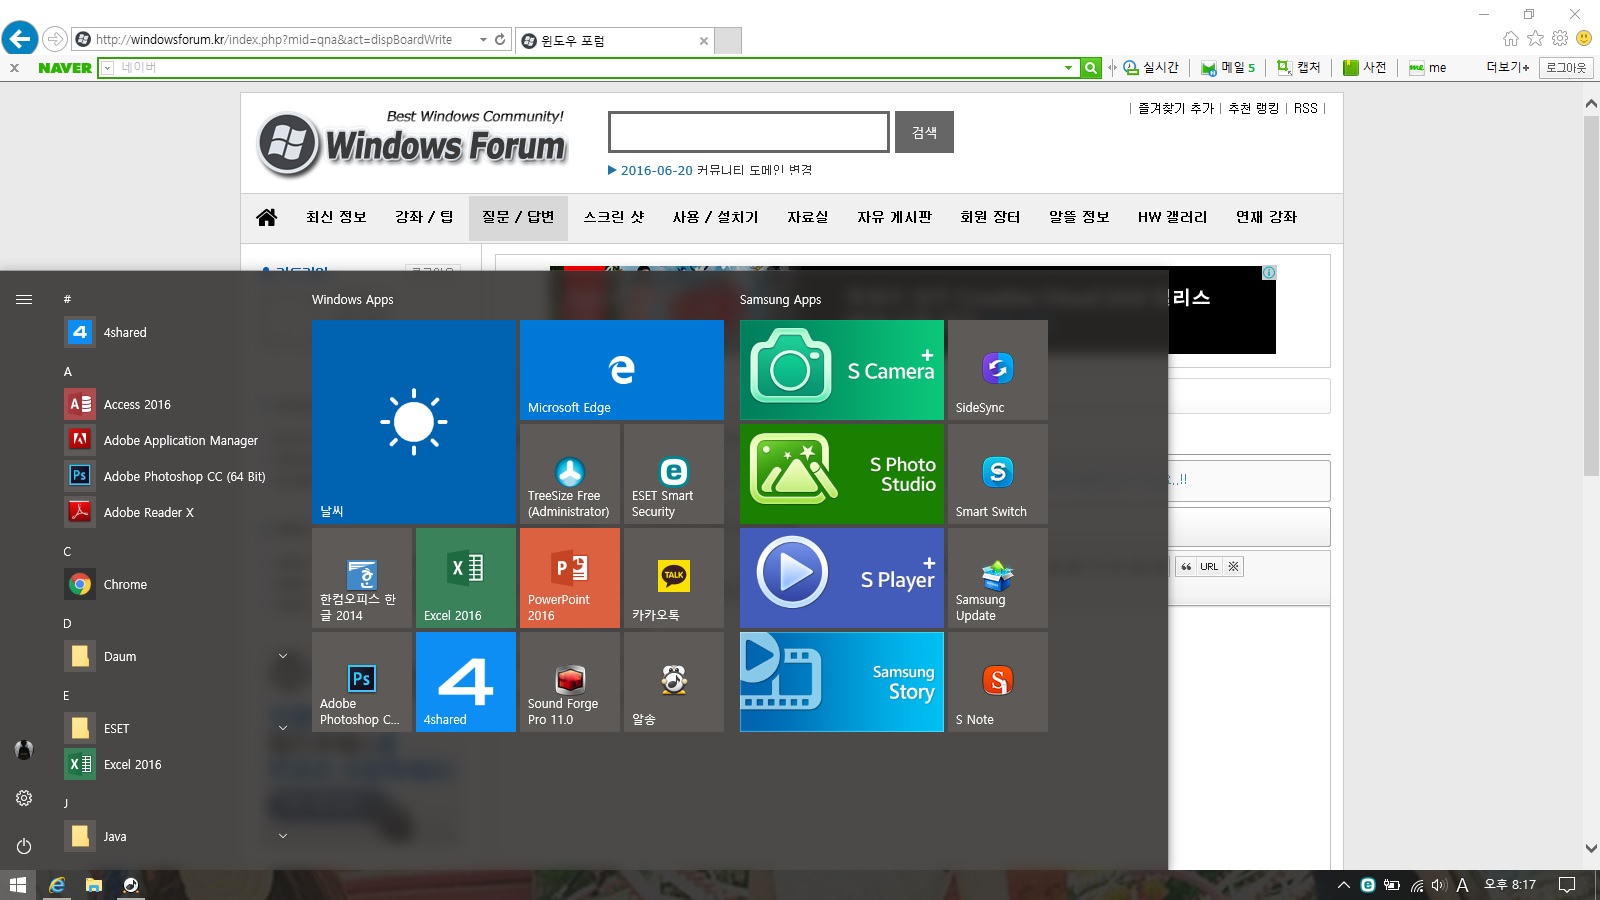This screenshot has height=900, width=1600.
Task: Open the Smart Switch tile
Action: (997, 474)
